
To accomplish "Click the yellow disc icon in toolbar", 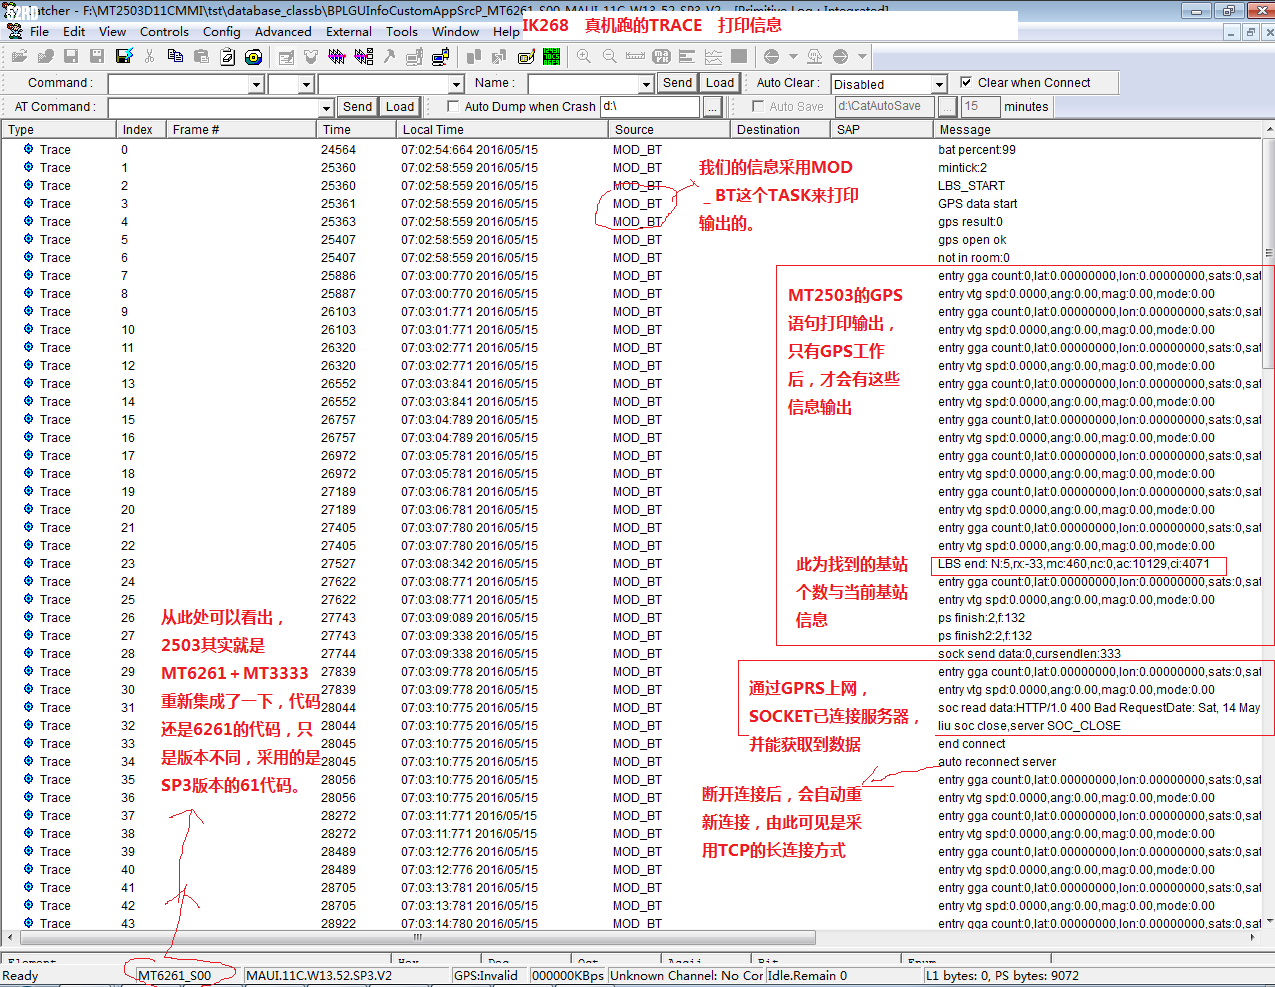I will pos(253,56).
